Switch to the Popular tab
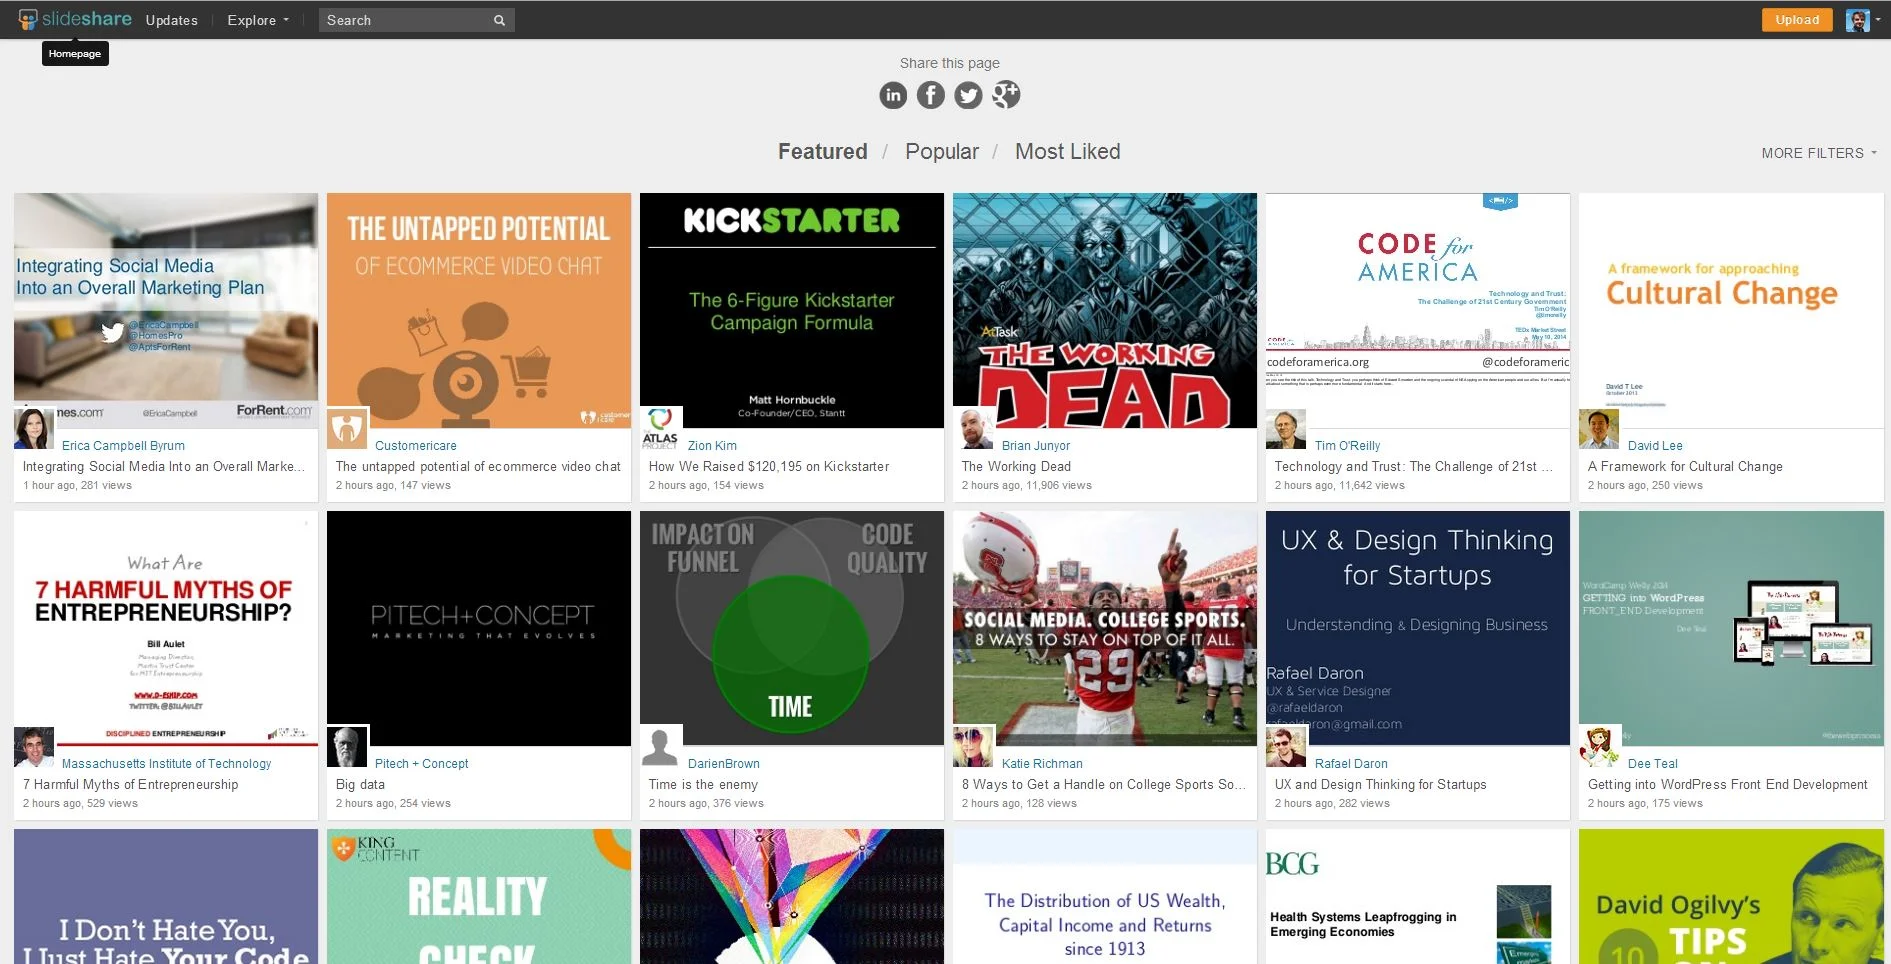The image size is (1891, 964). click(941, 151)
